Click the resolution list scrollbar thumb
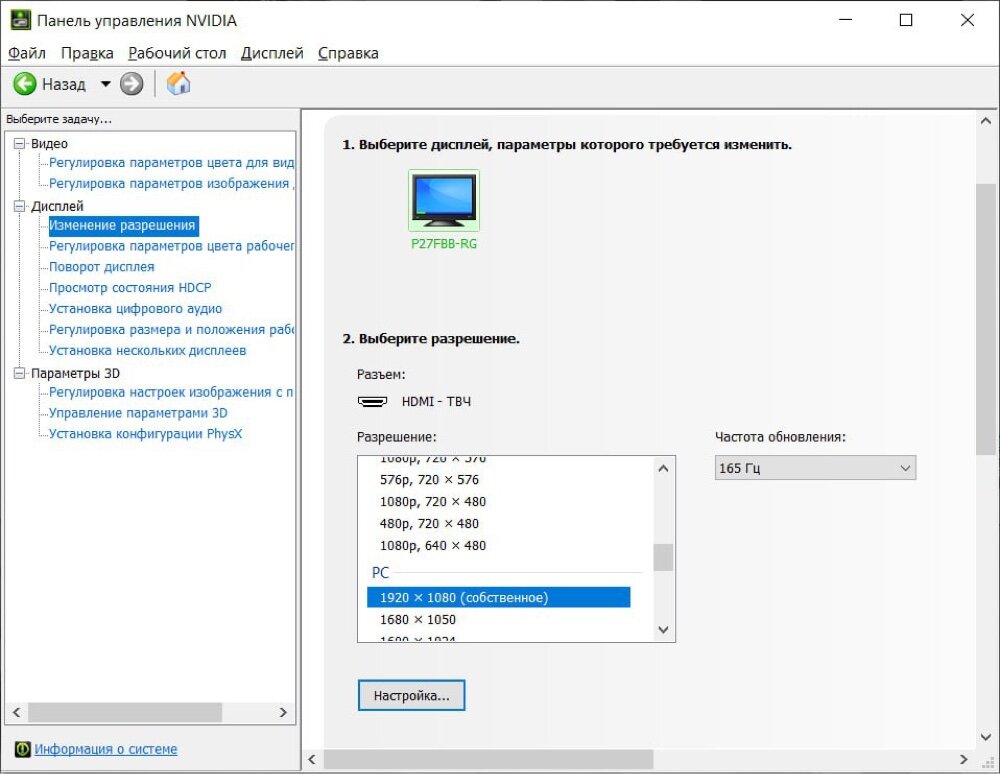Screen dimensions: 1001x774 (x=663, y=558)
